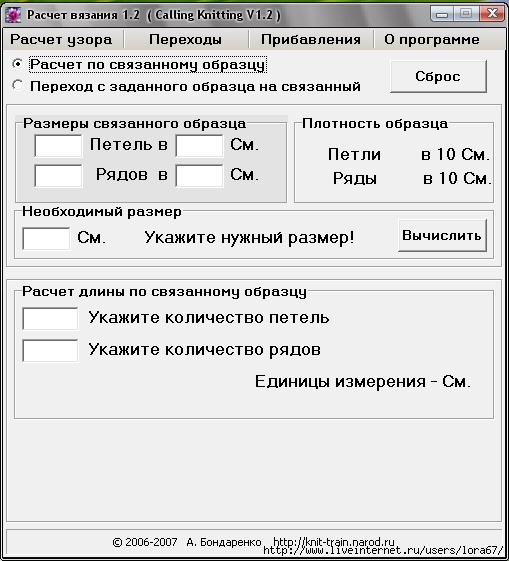
Task: Click the 'Сброс' reset button
Action: (x=438, y=76)
